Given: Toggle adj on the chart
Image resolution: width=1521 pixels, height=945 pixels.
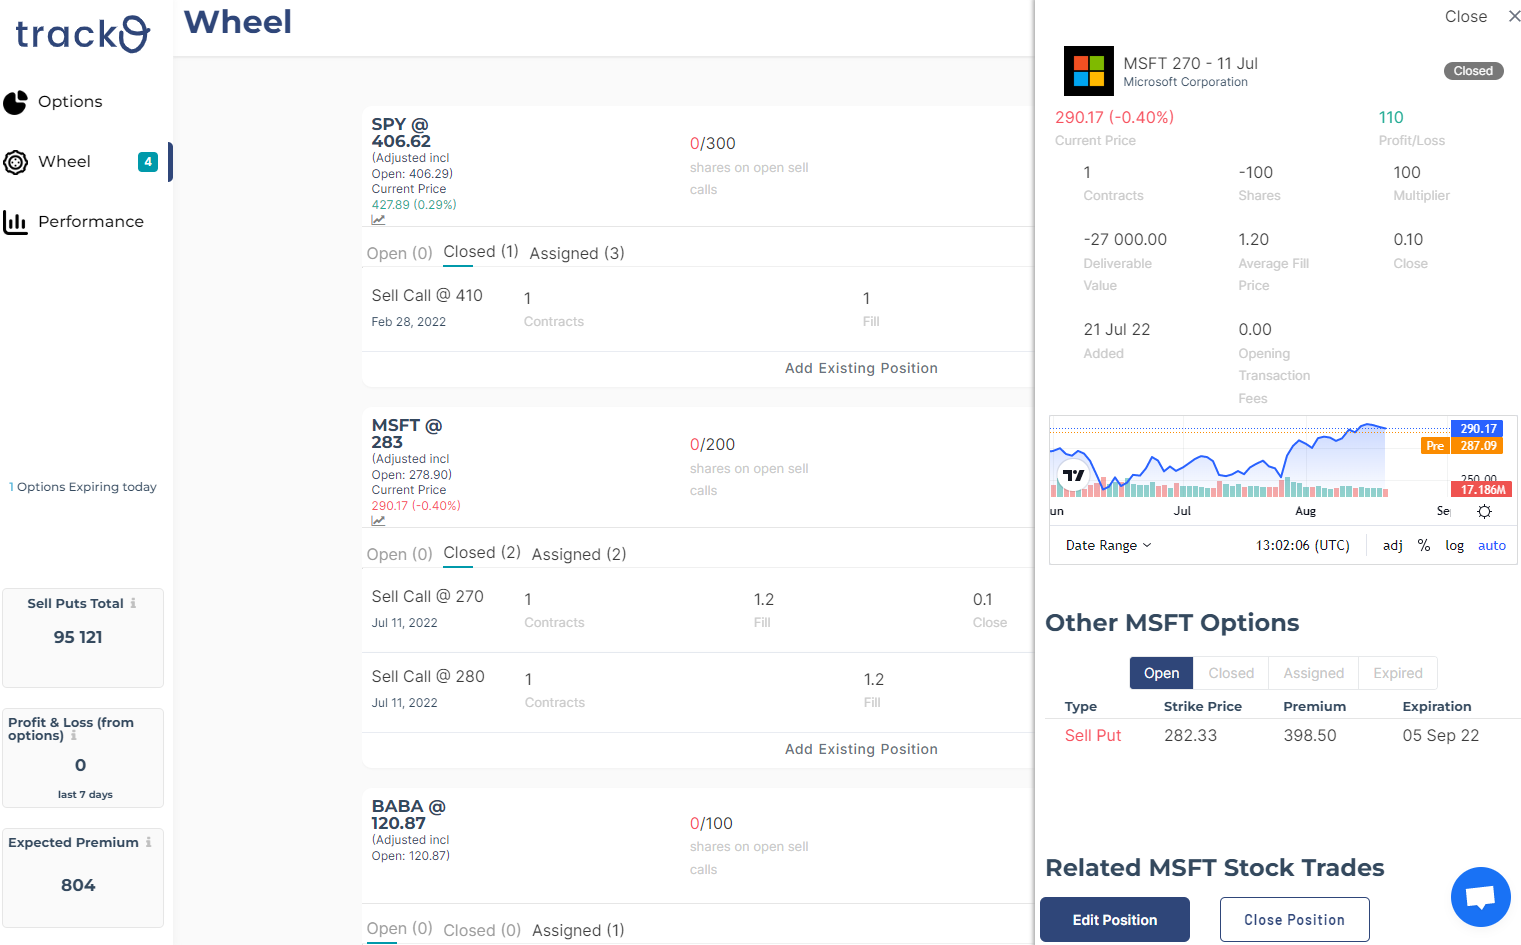Looking at the screenshot, I should pos(1392,545).
